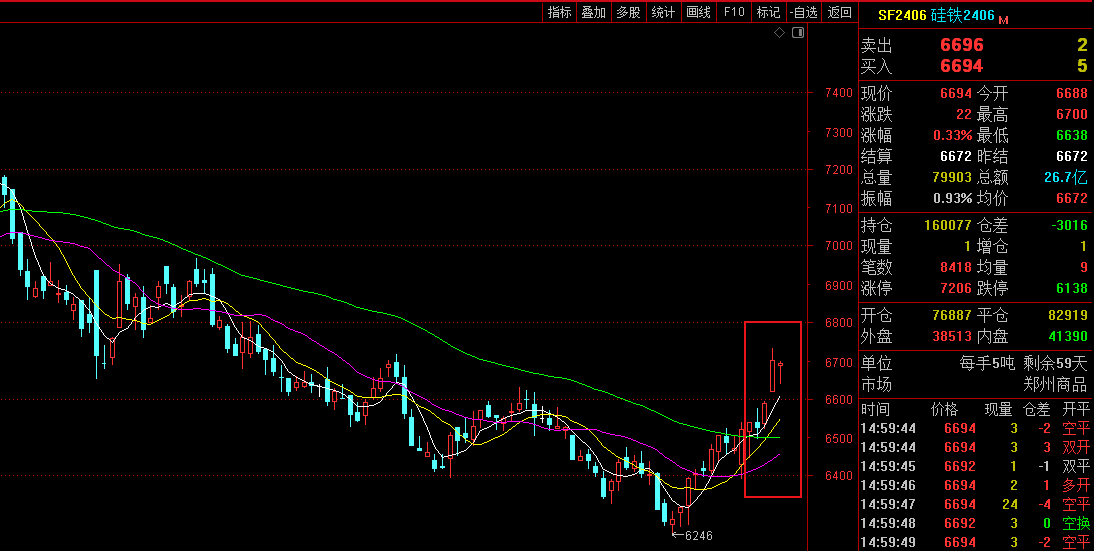This screenshot has height=551, width=1094.
Task: Click the SF2406 contract code title
Action: (902, 15)
